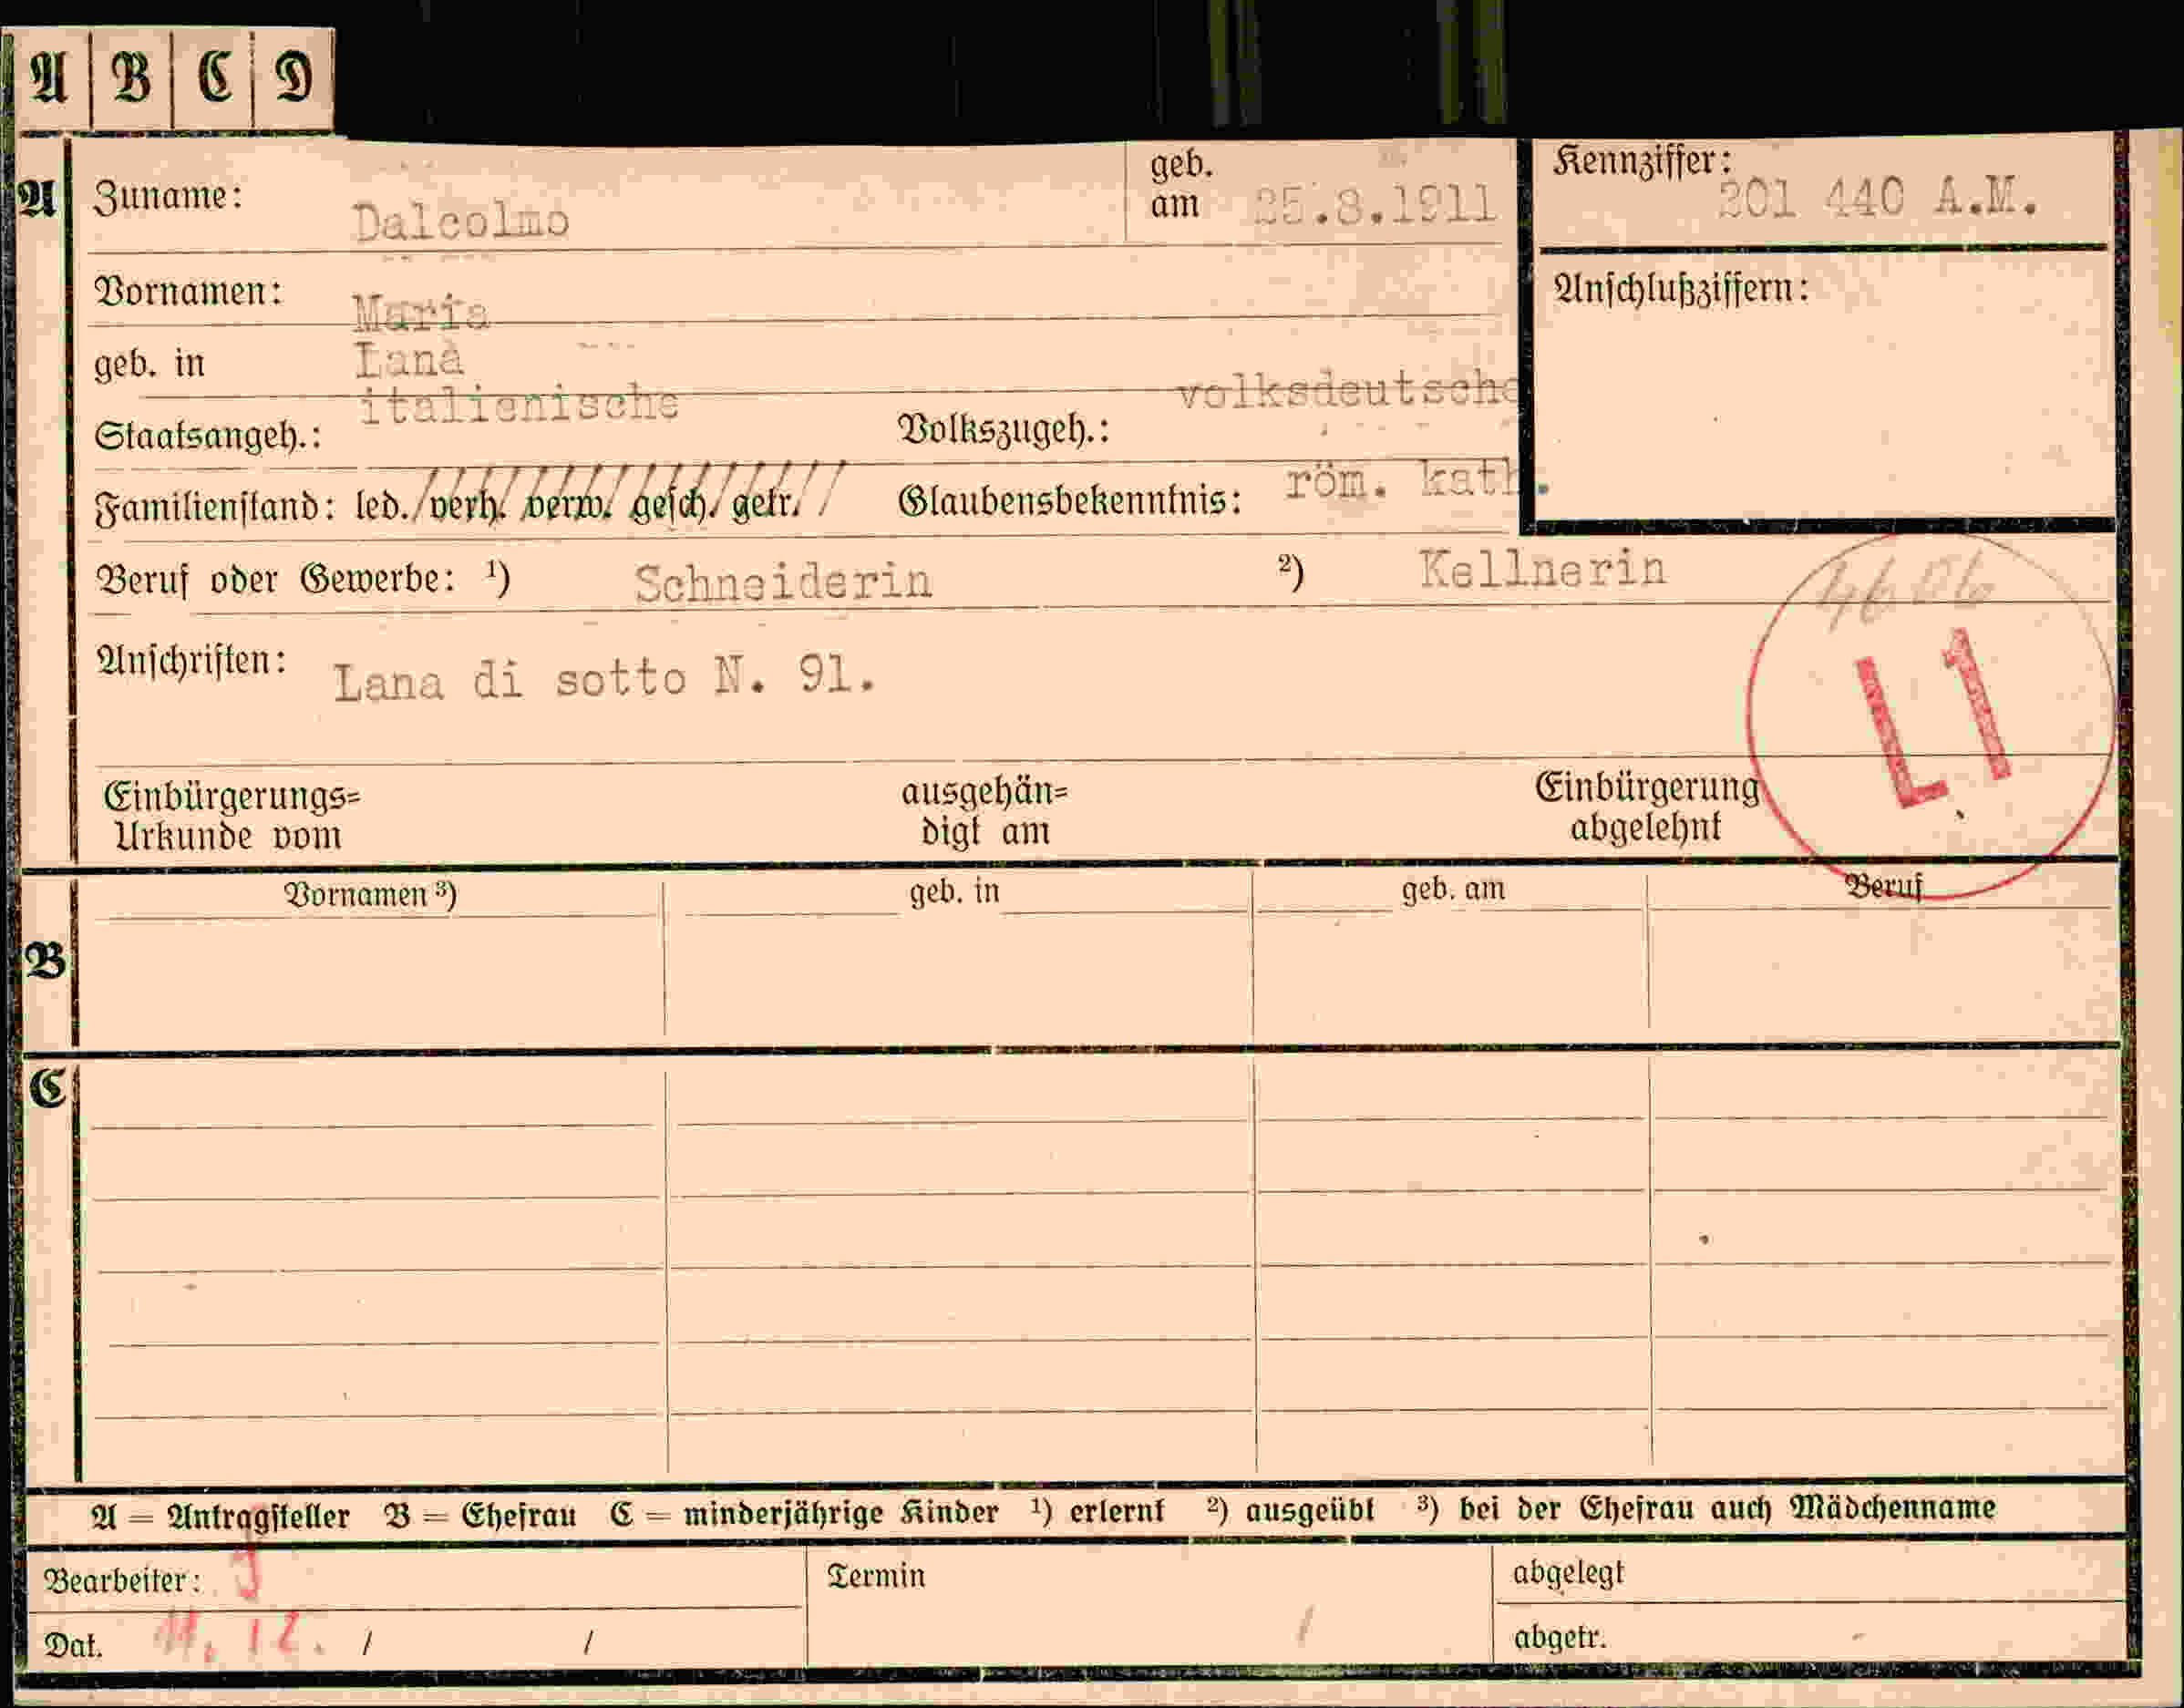
Task: Click the learned profession 'Schneiderin'
Action: [x=783, y=582]
